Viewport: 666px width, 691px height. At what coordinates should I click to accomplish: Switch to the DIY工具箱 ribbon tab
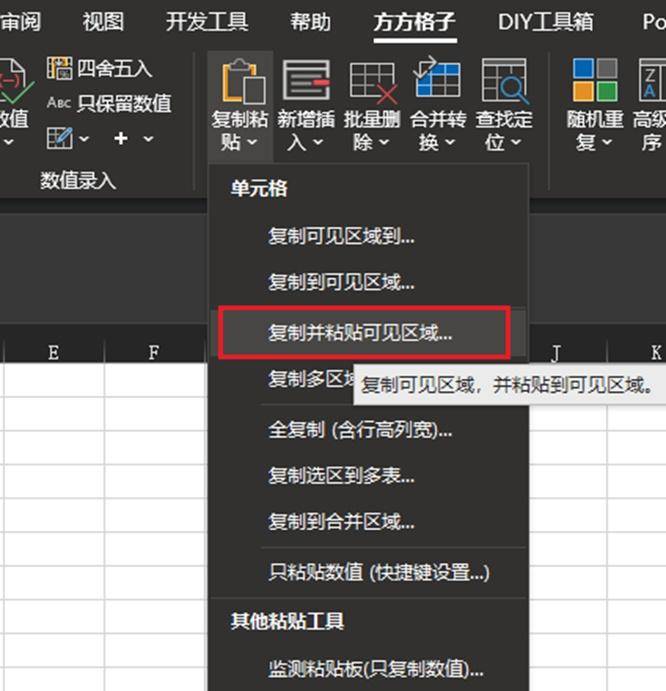click(x=546, y=22)
